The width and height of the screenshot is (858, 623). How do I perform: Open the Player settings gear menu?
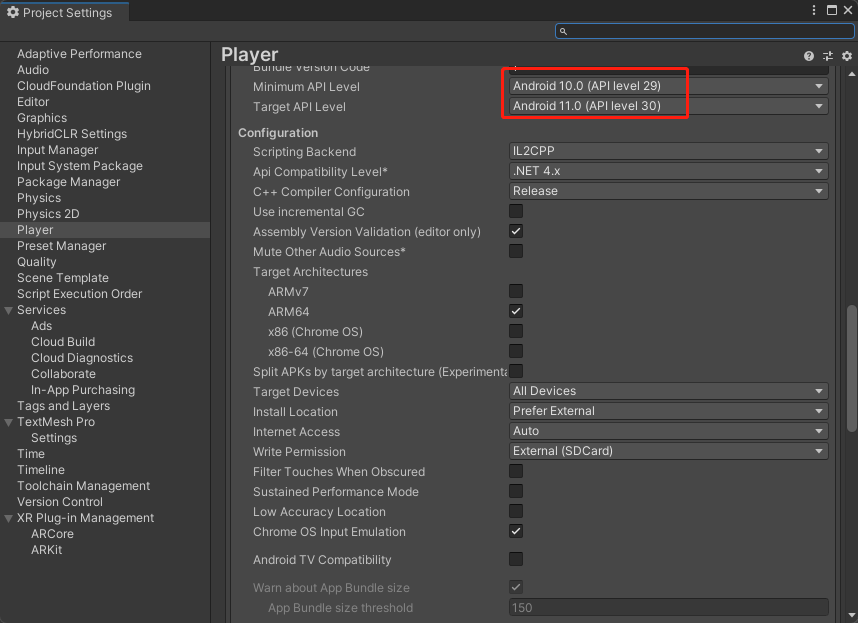coord(847,56)
